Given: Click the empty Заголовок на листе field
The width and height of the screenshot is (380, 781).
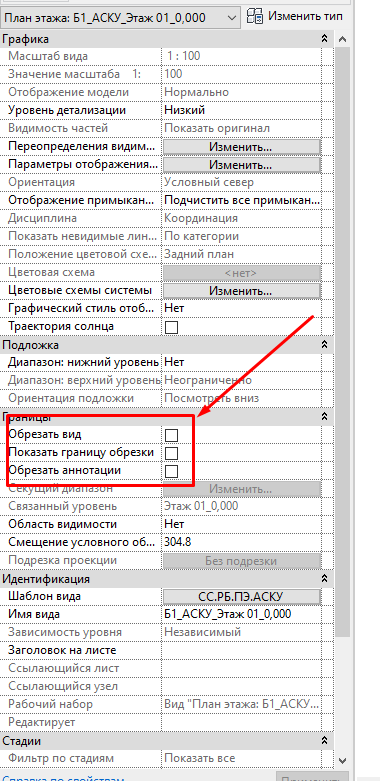Looking at the screenshot, I should tap(242, 650).
